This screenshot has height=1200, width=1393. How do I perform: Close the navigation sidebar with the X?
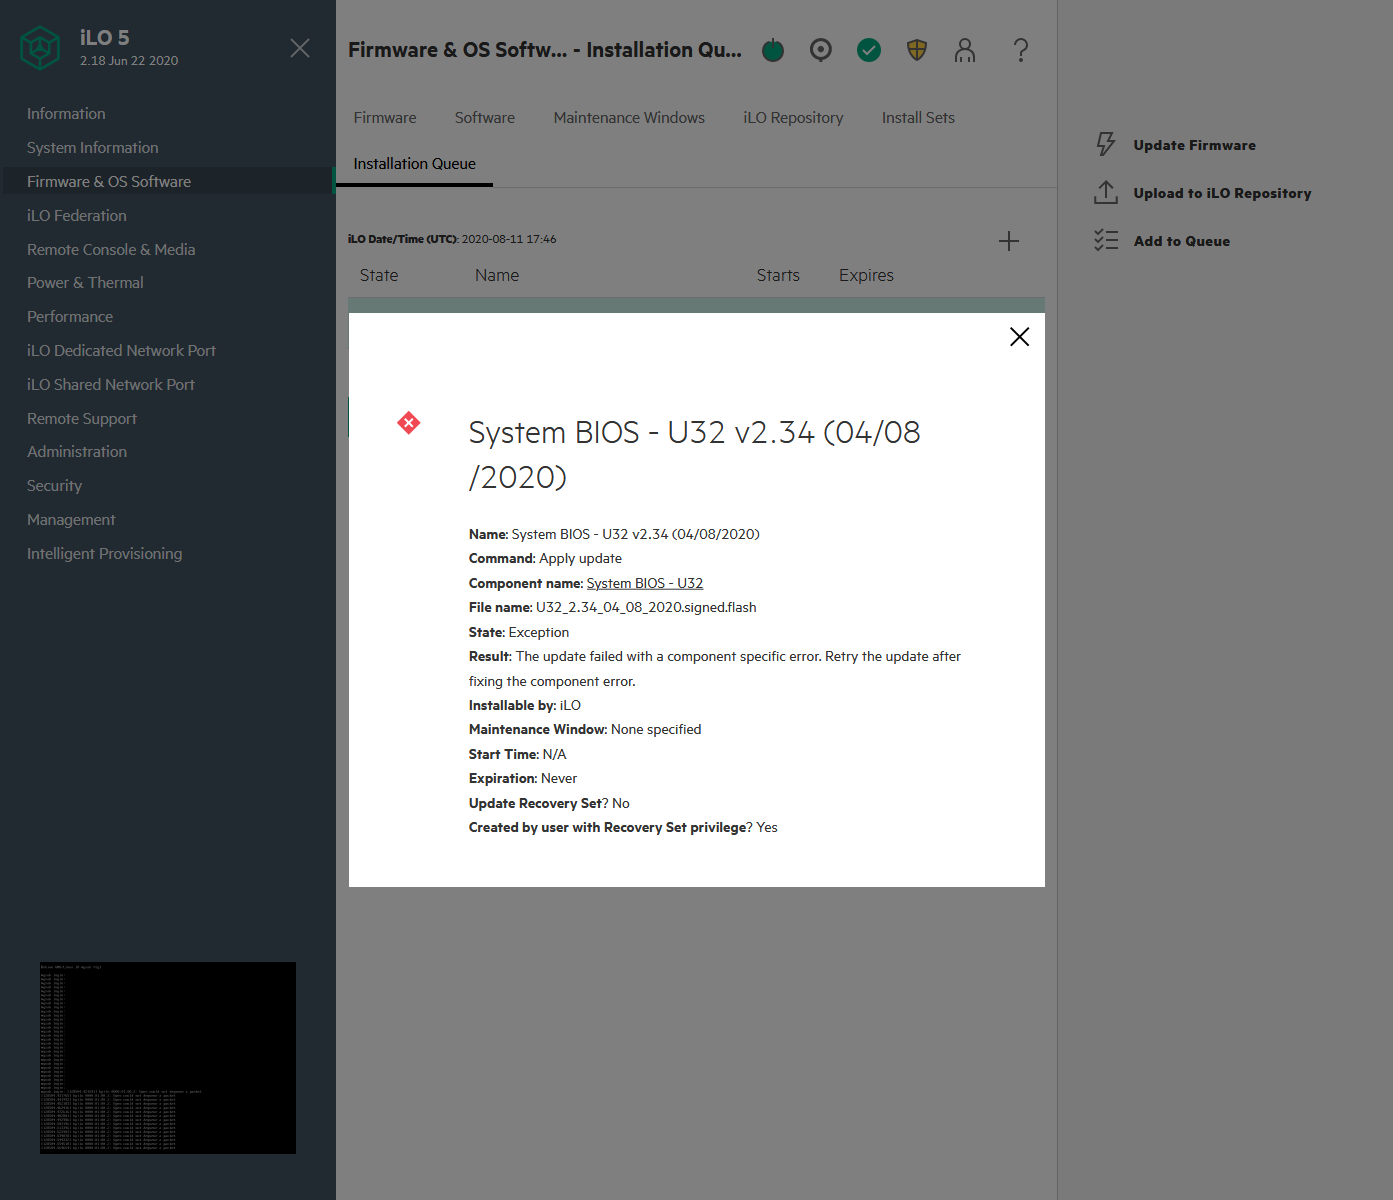click(300, 48)
